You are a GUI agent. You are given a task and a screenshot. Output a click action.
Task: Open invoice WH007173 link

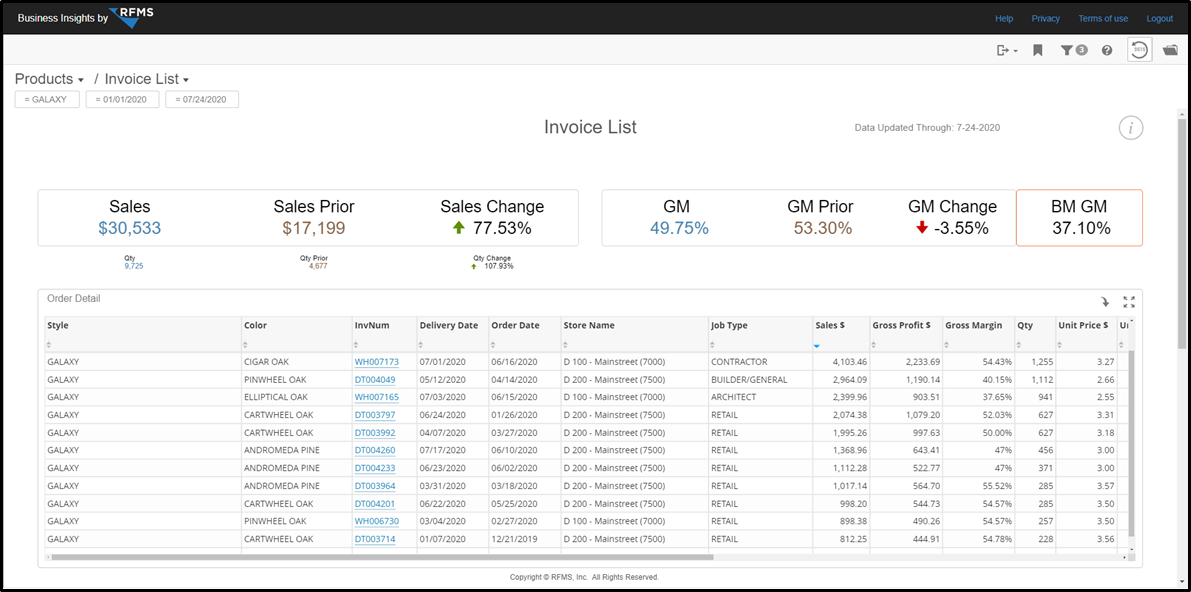point(376,362)
